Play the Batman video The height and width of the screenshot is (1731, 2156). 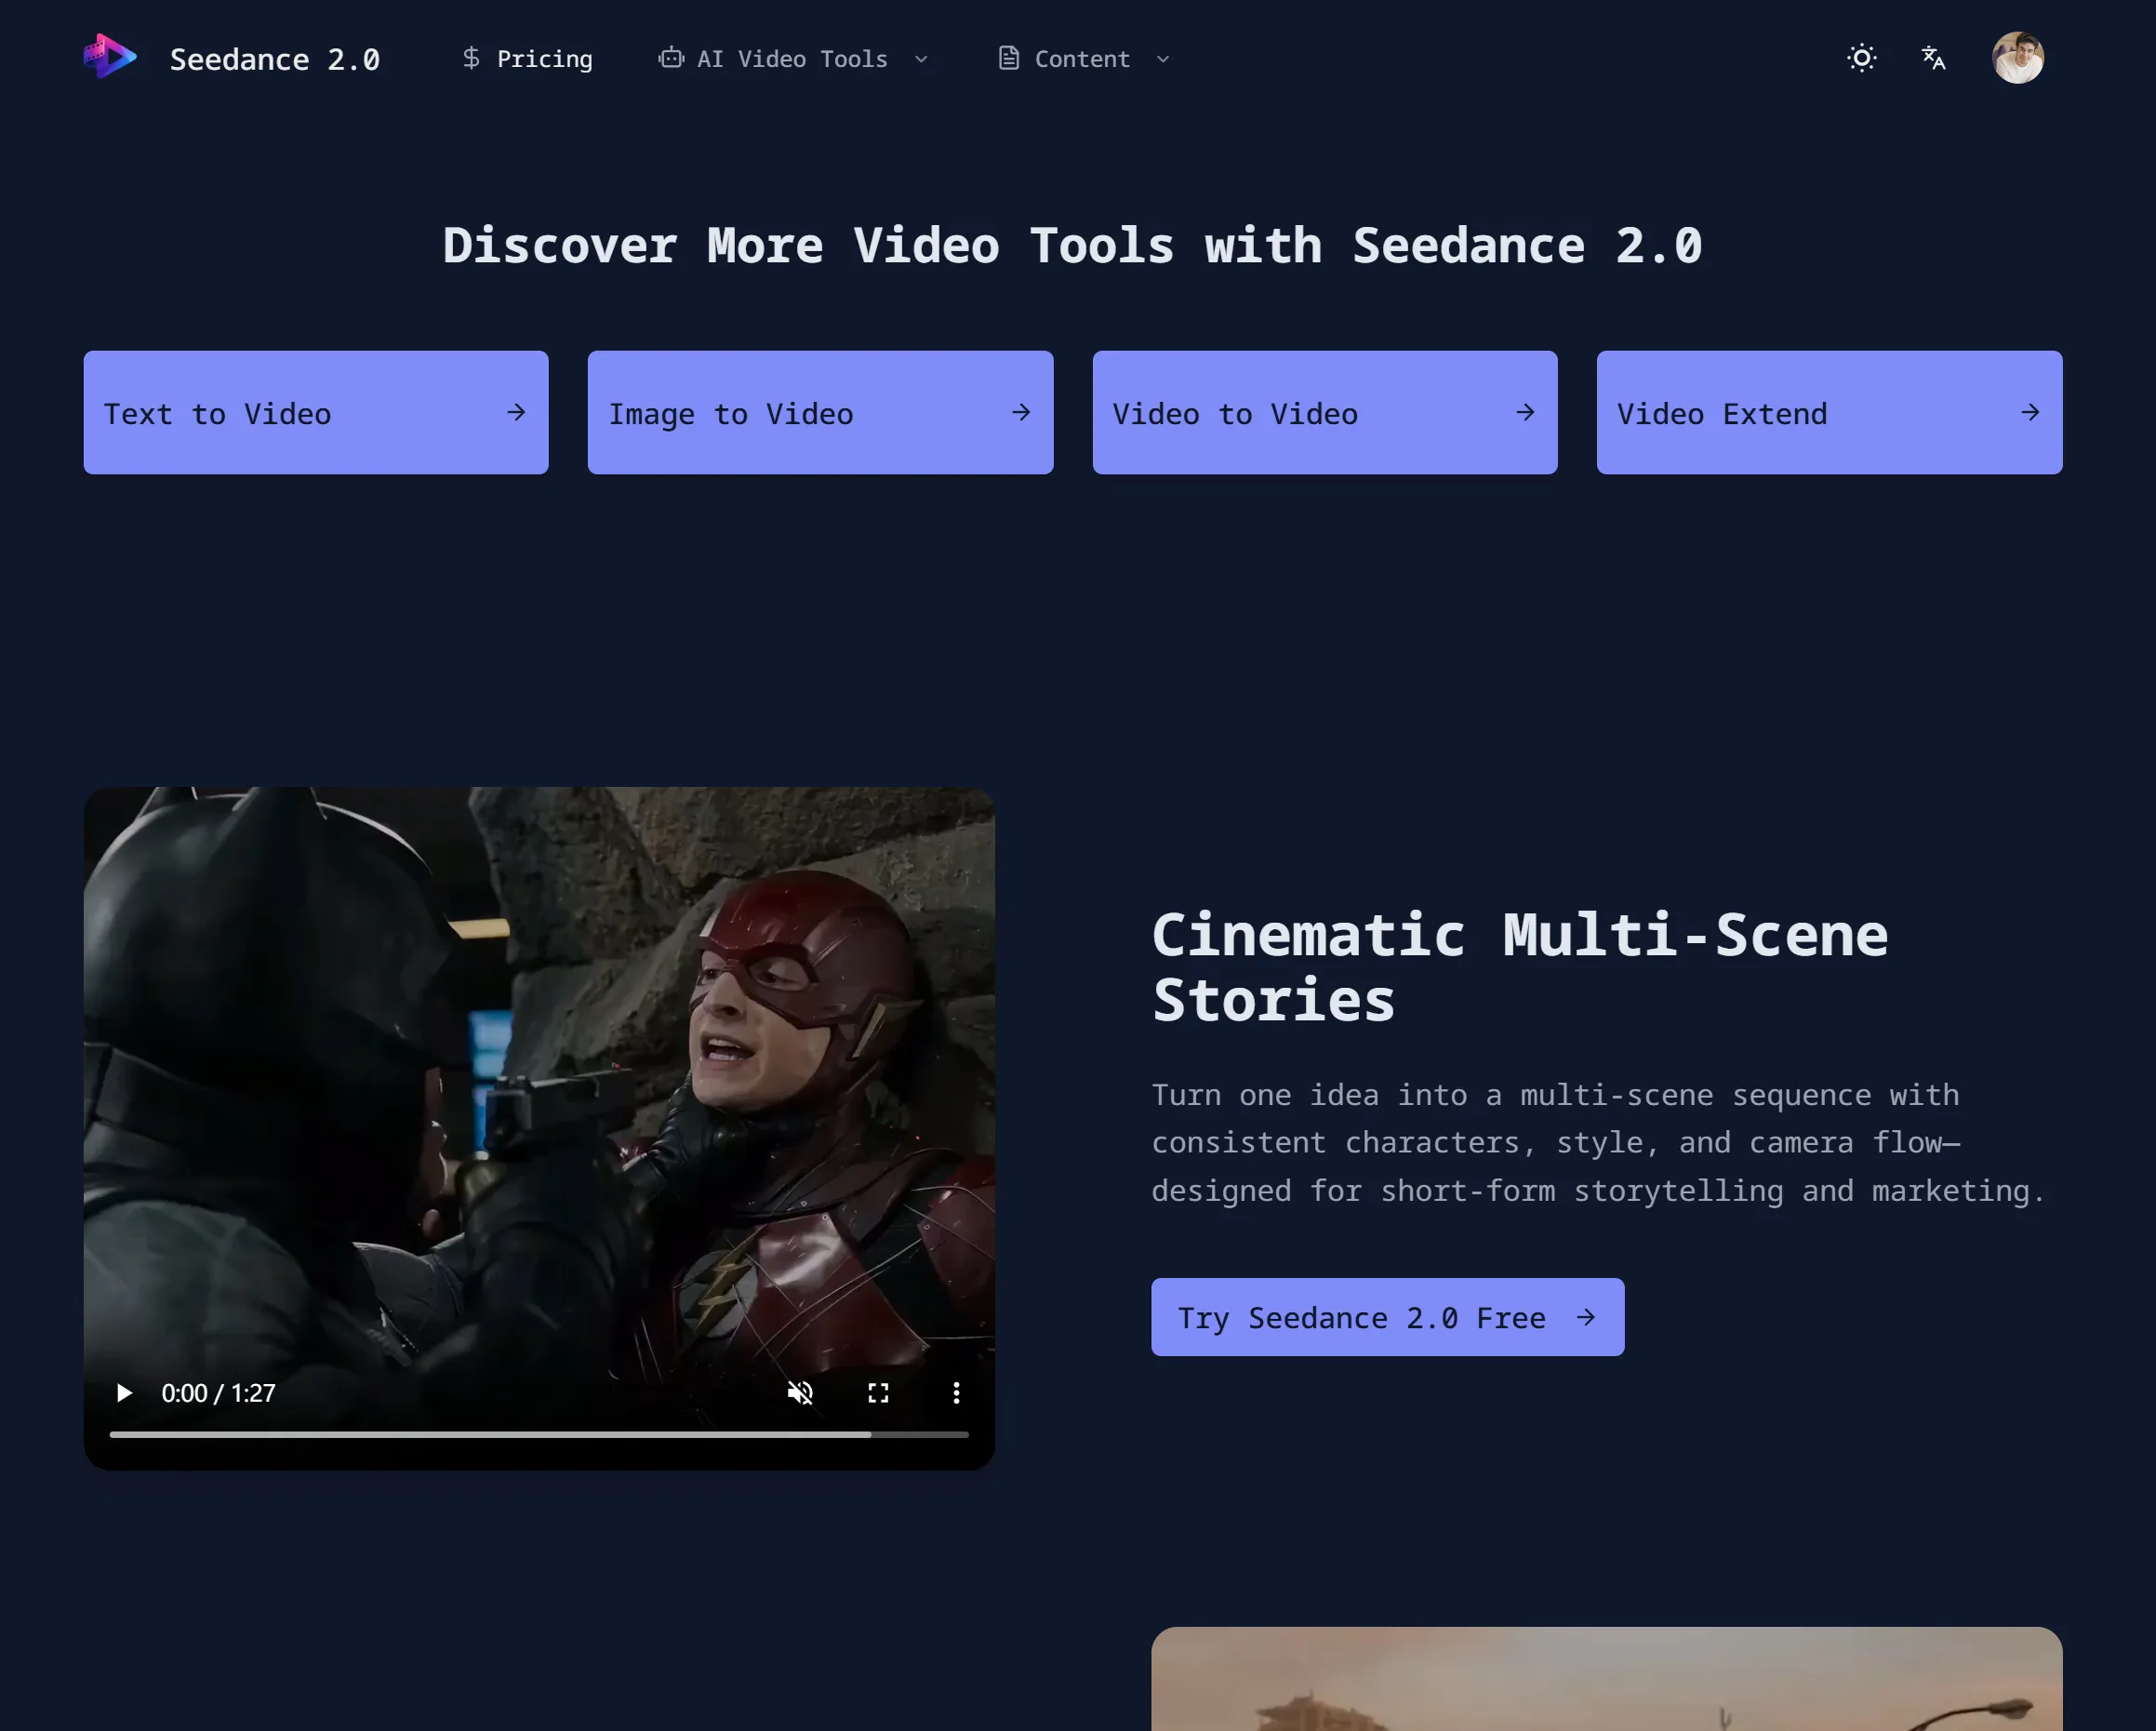click(x=124, y=1393)
